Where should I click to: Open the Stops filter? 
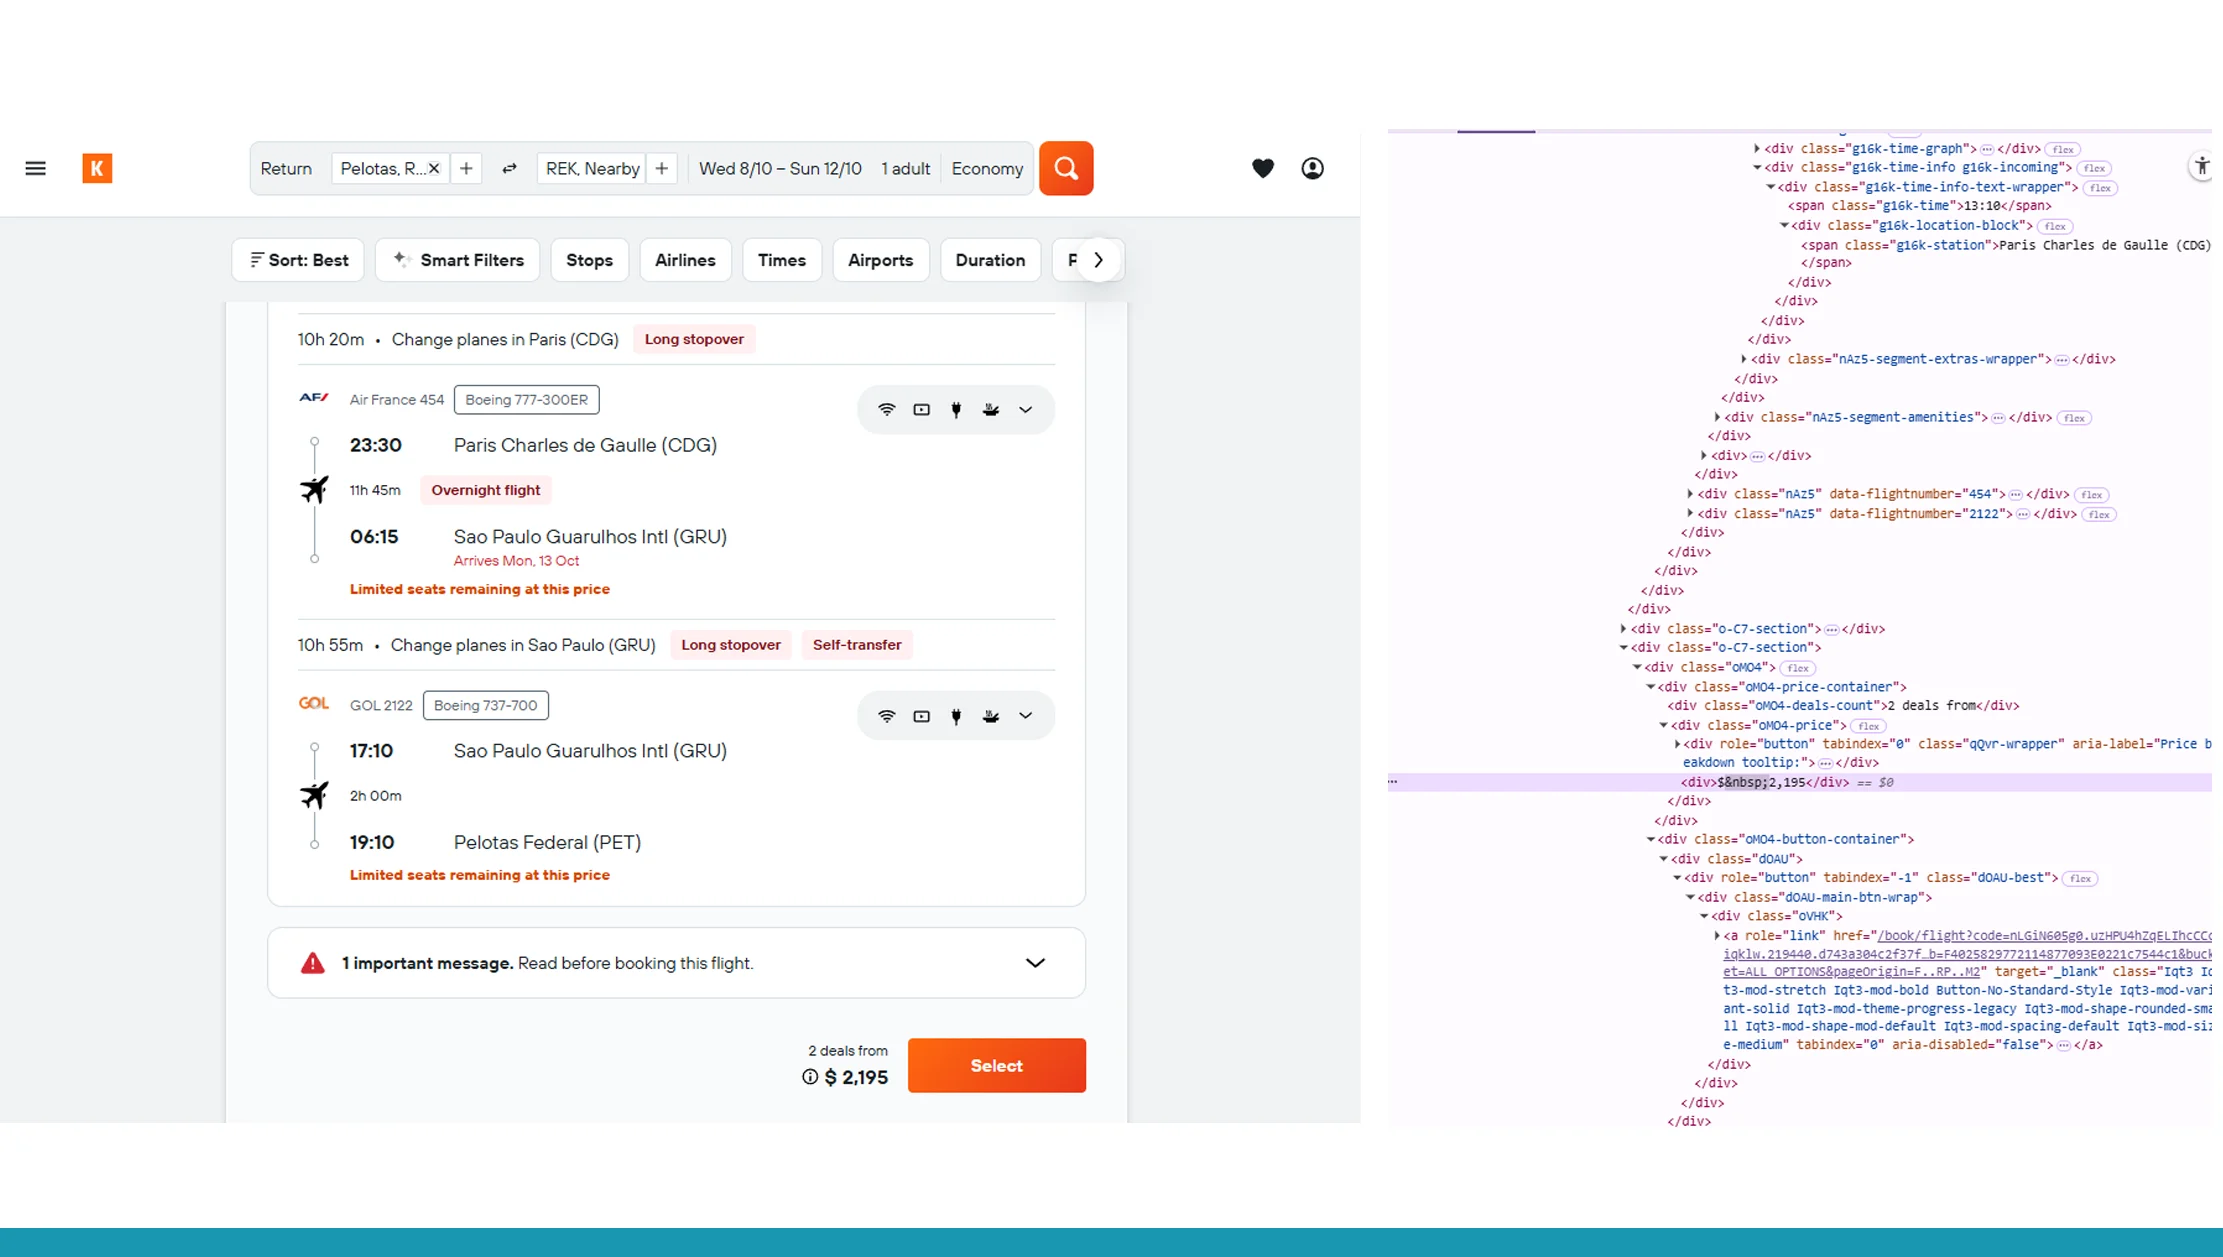589,259
